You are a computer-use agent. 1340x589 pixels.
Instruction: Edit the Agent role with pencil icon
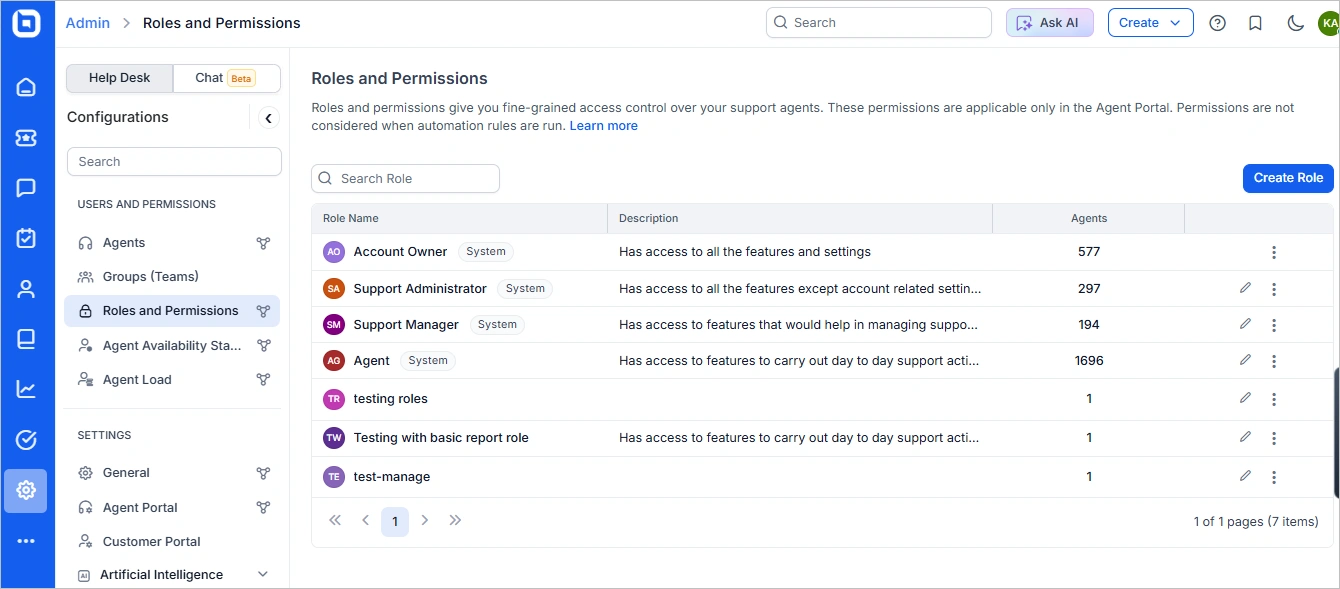pos(1245,360)
